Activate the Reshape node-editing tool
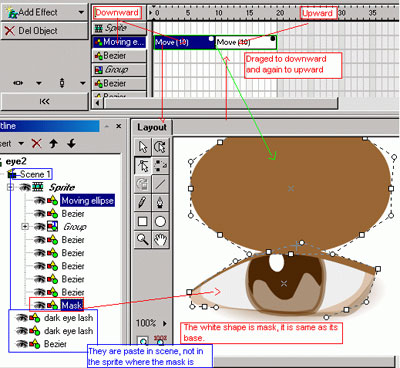Viewport: 400px width, 368px height. coord(143,165)
